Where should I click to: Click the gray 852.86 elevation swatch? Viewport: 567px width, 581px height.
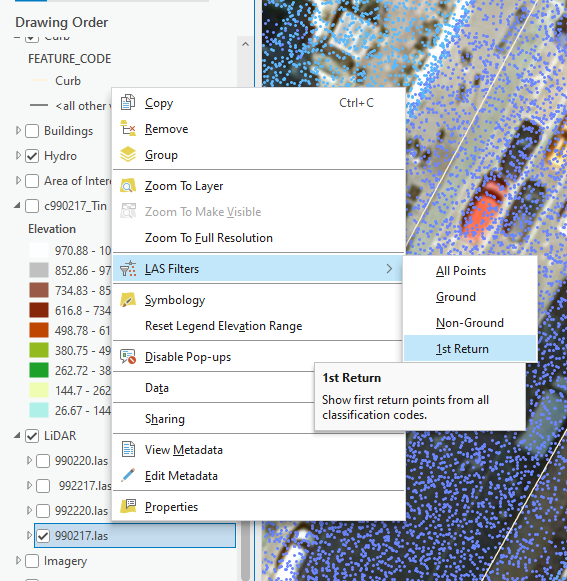click(39, 270)
